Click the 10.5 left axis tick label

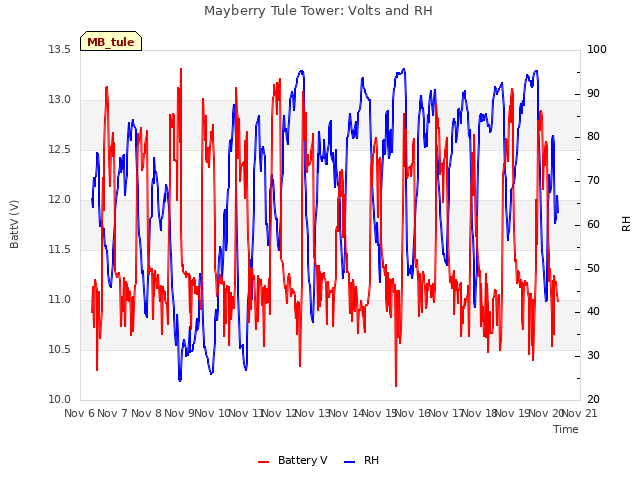(59, 350)
